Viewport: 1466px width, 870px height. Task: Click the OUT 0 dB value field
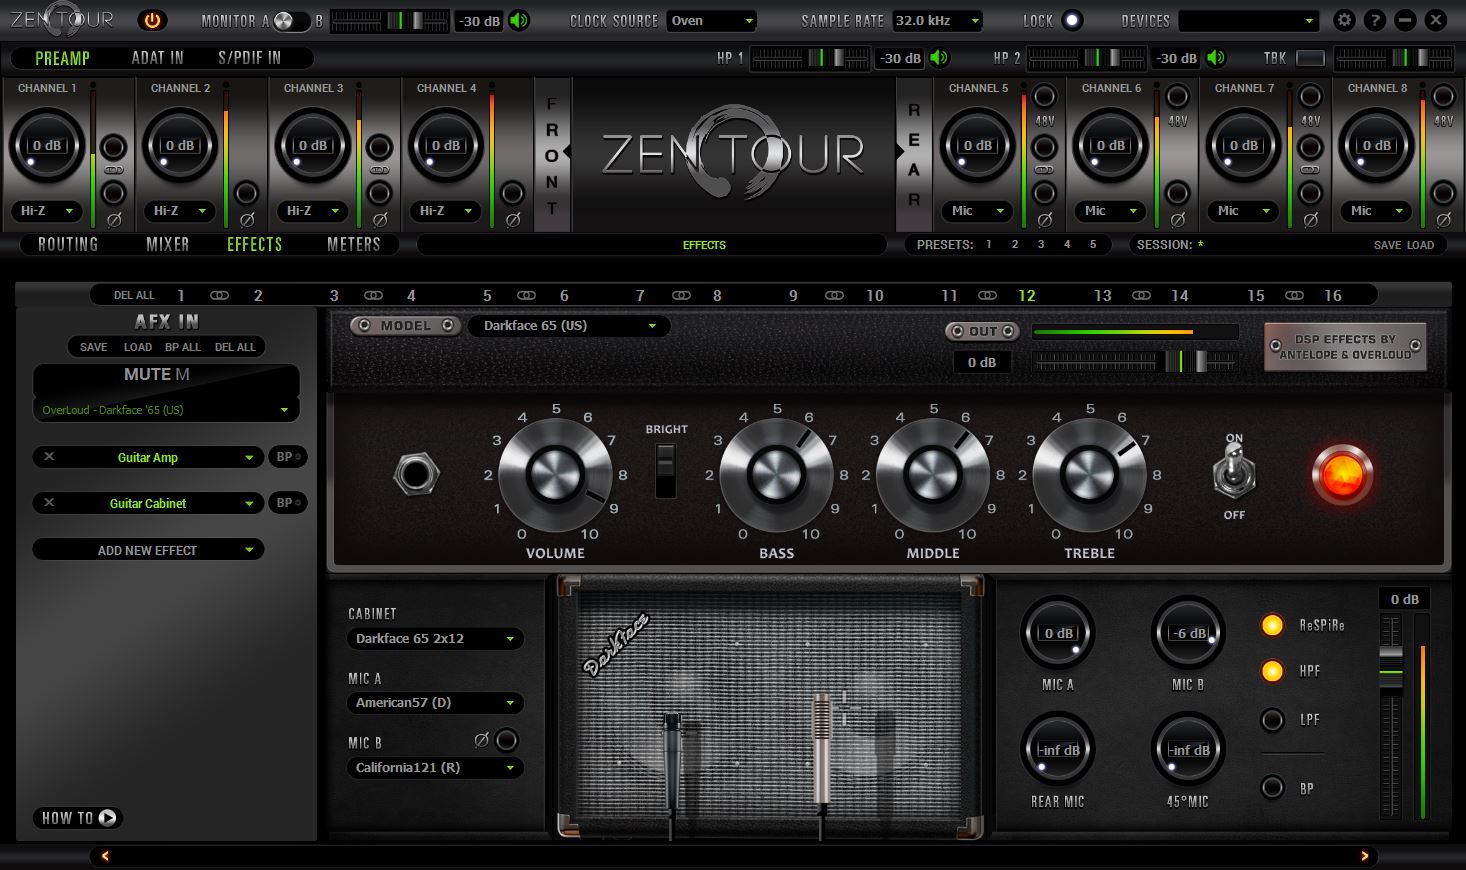click(x=981, y=362)
